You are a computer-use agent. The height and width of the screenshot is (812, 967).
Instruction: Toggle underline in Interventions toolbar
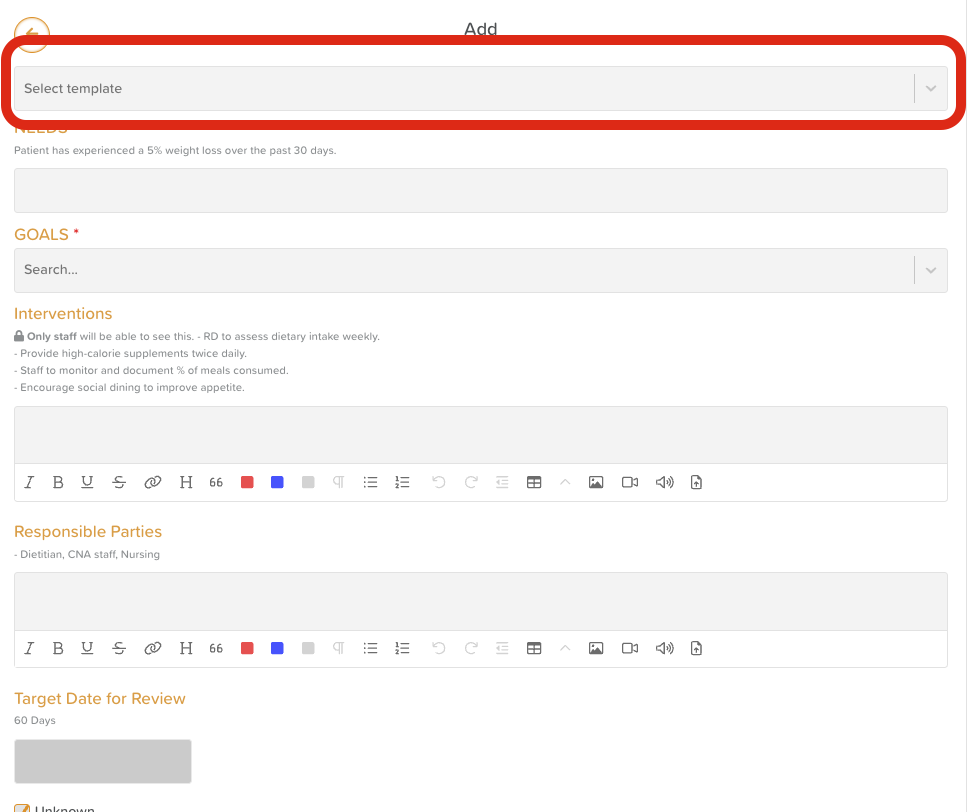click(87, 482)
